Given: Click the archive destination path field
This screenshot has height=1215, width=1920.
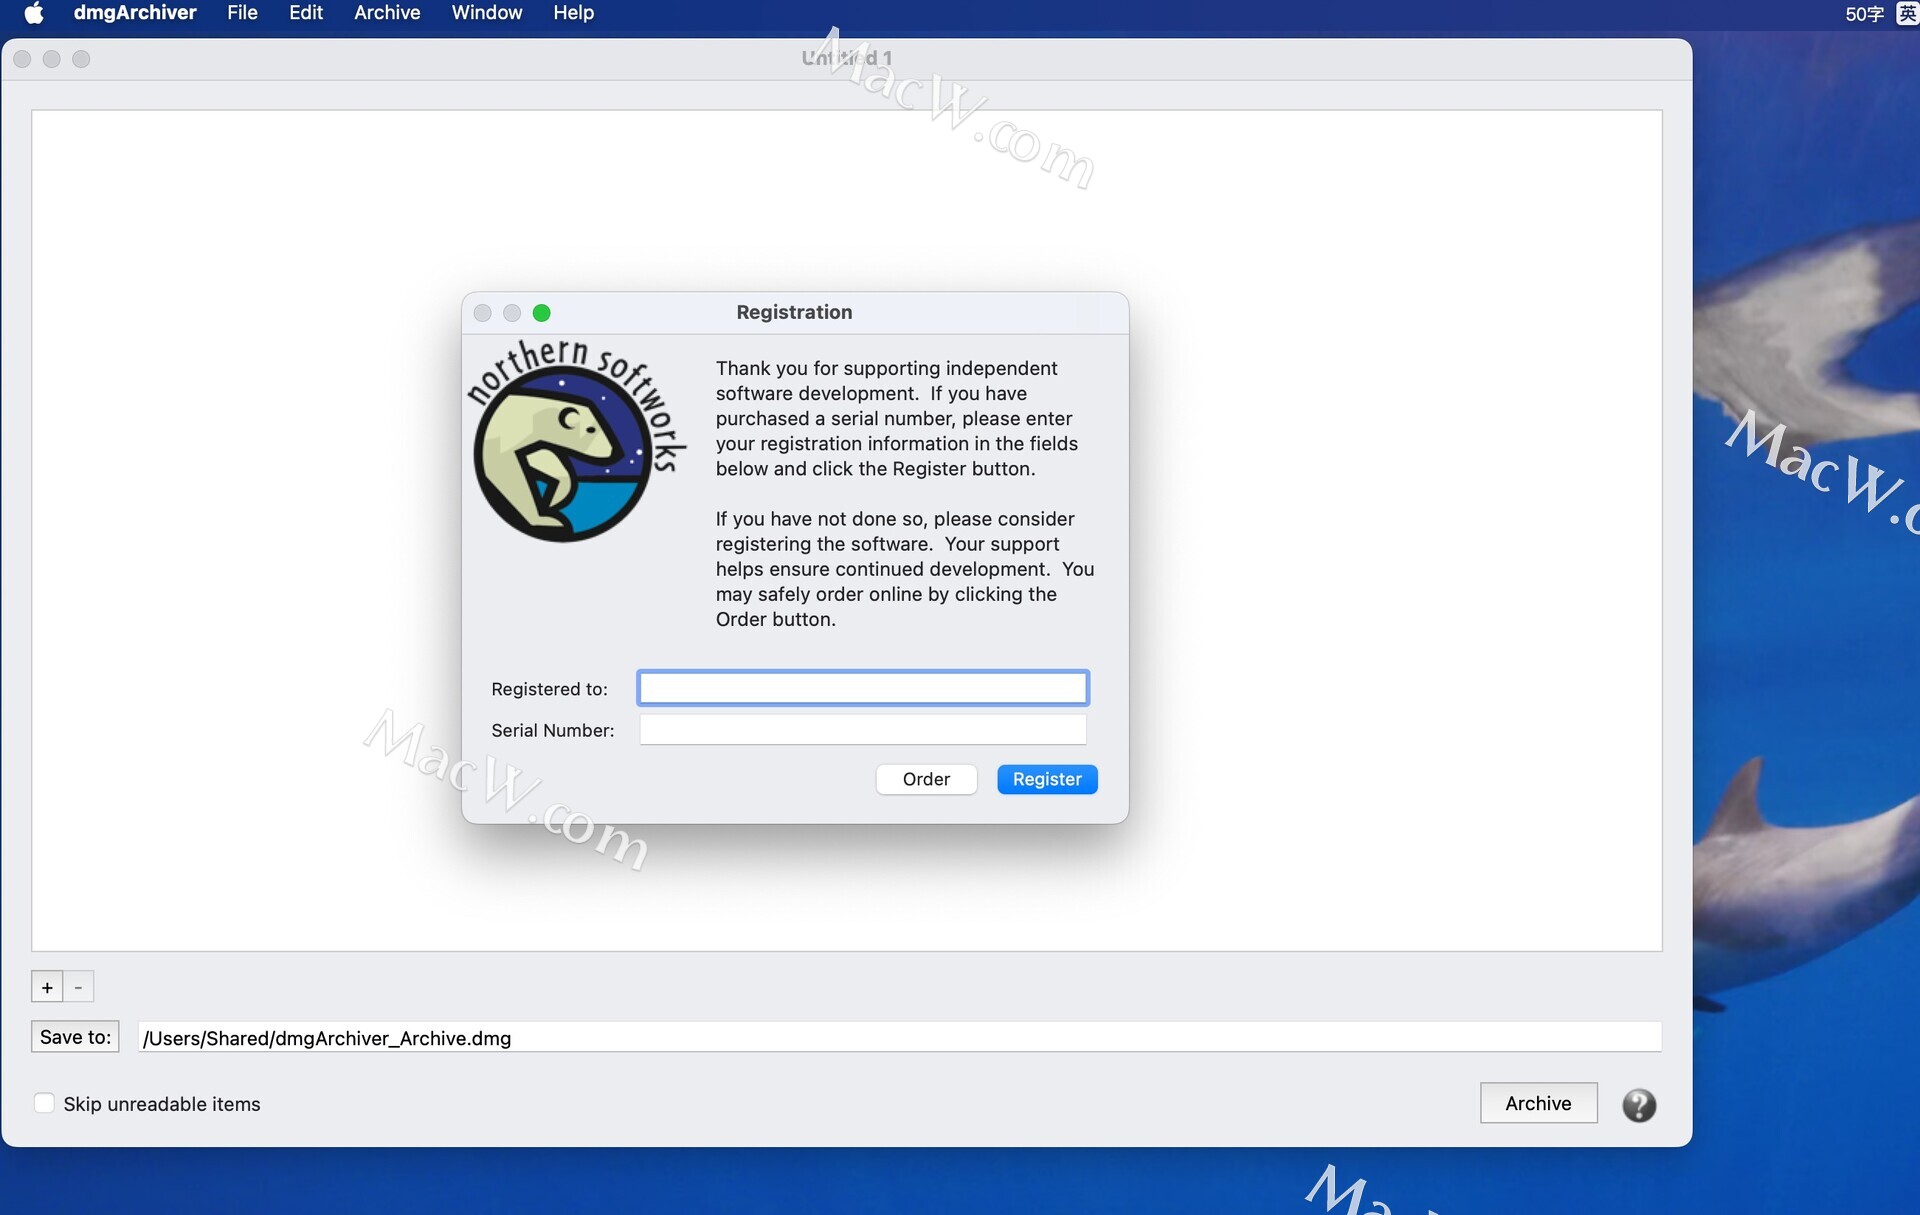Looking at the screenshot, I should coord(900,1038).
